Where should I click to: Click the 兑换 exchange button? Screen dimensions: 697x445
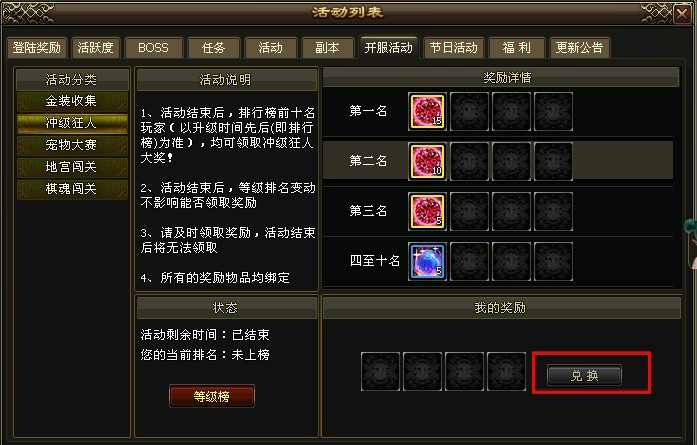tap(584, 376)
